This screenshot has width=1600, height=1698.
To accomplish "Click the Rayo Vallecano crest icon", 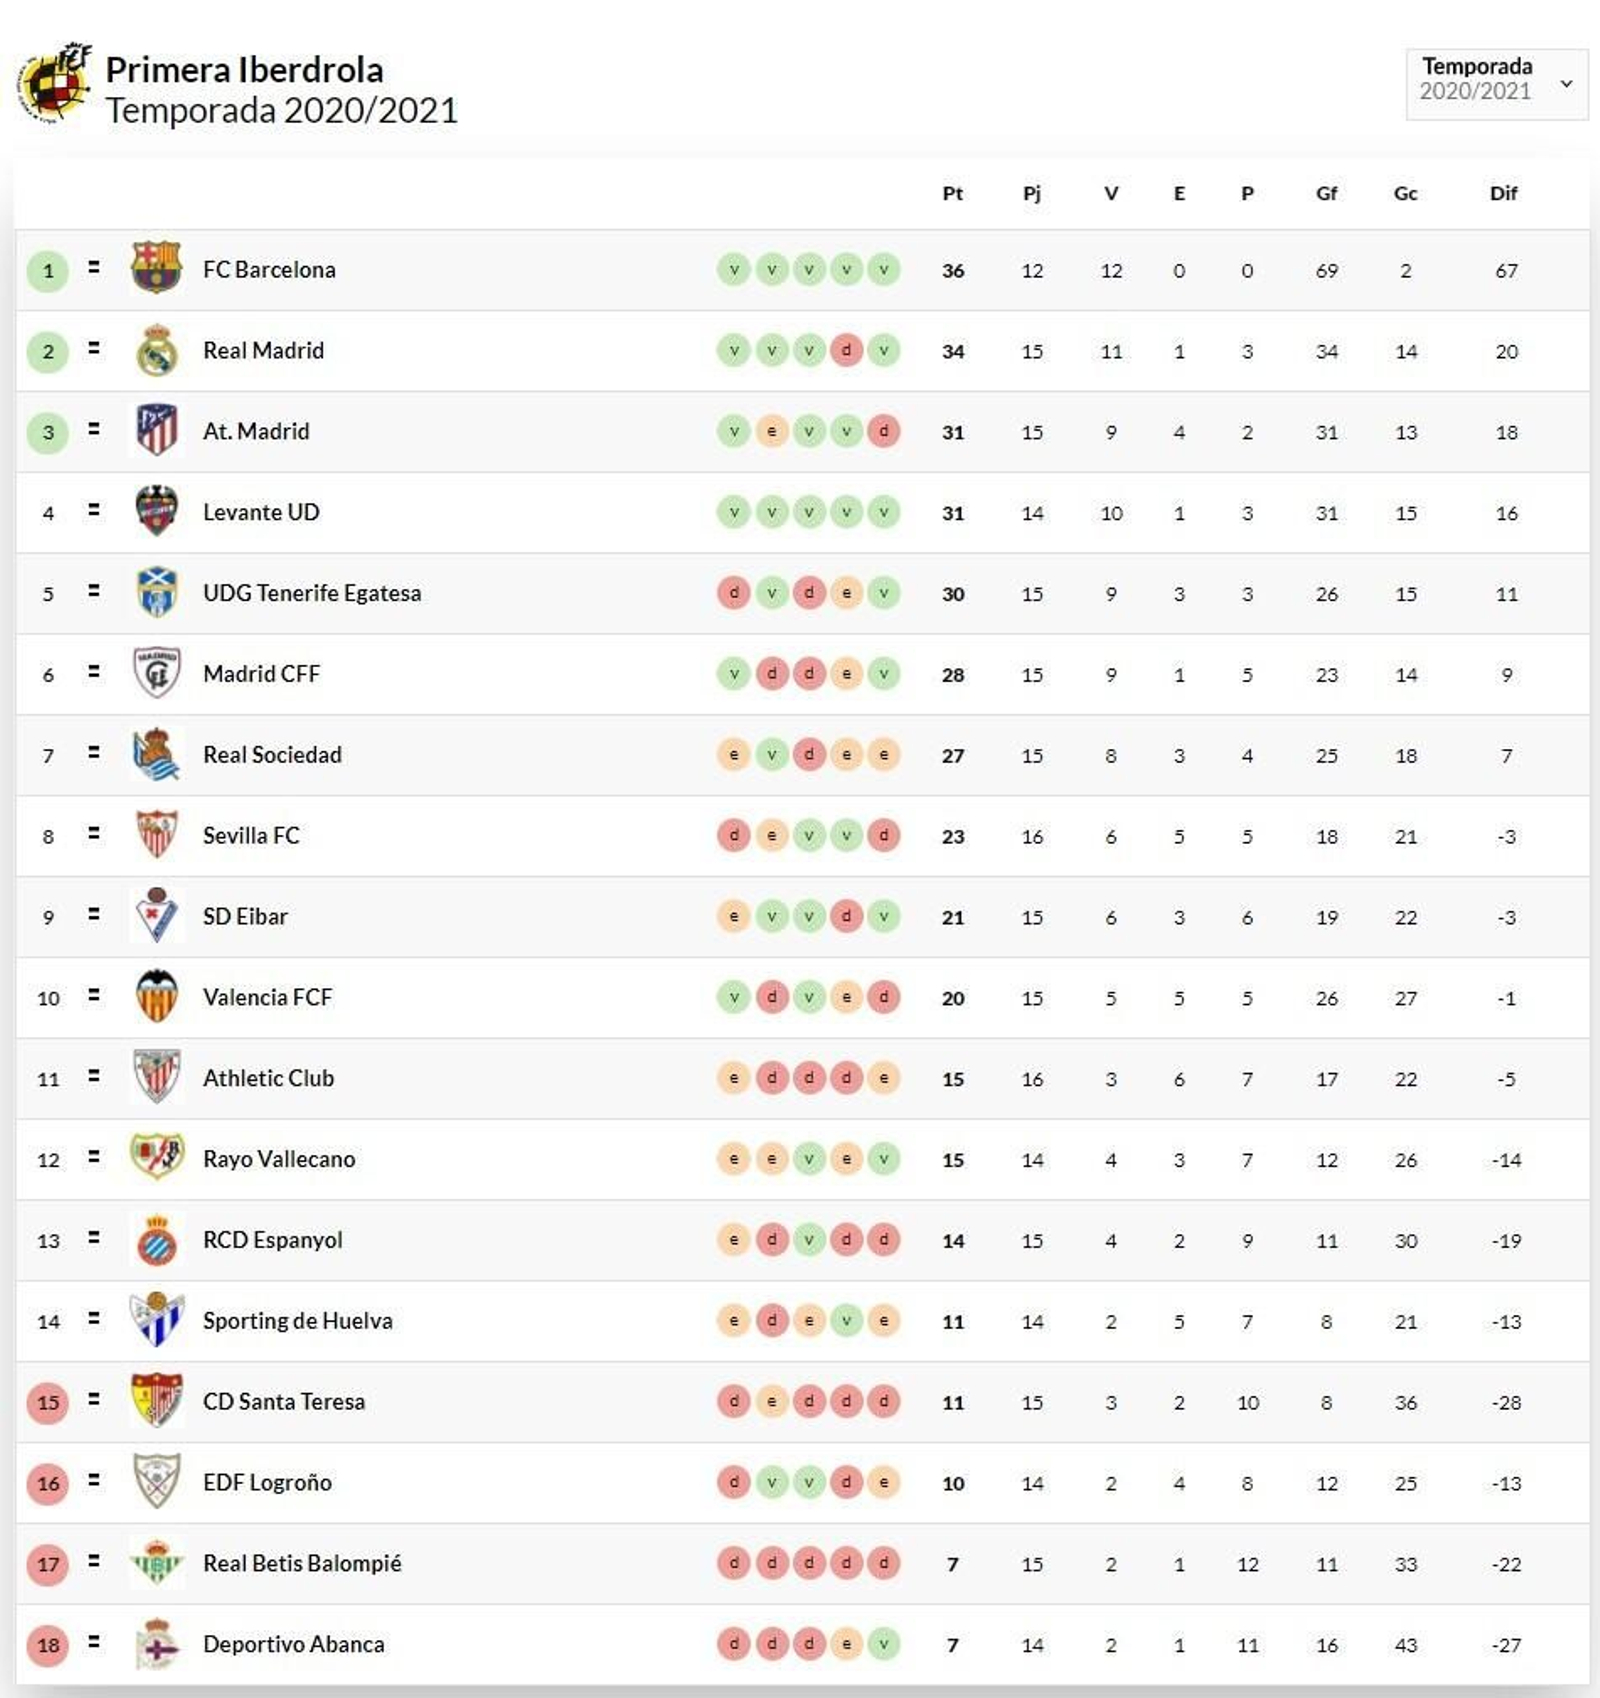I will pyautogui.click(x=156, y=1157).
